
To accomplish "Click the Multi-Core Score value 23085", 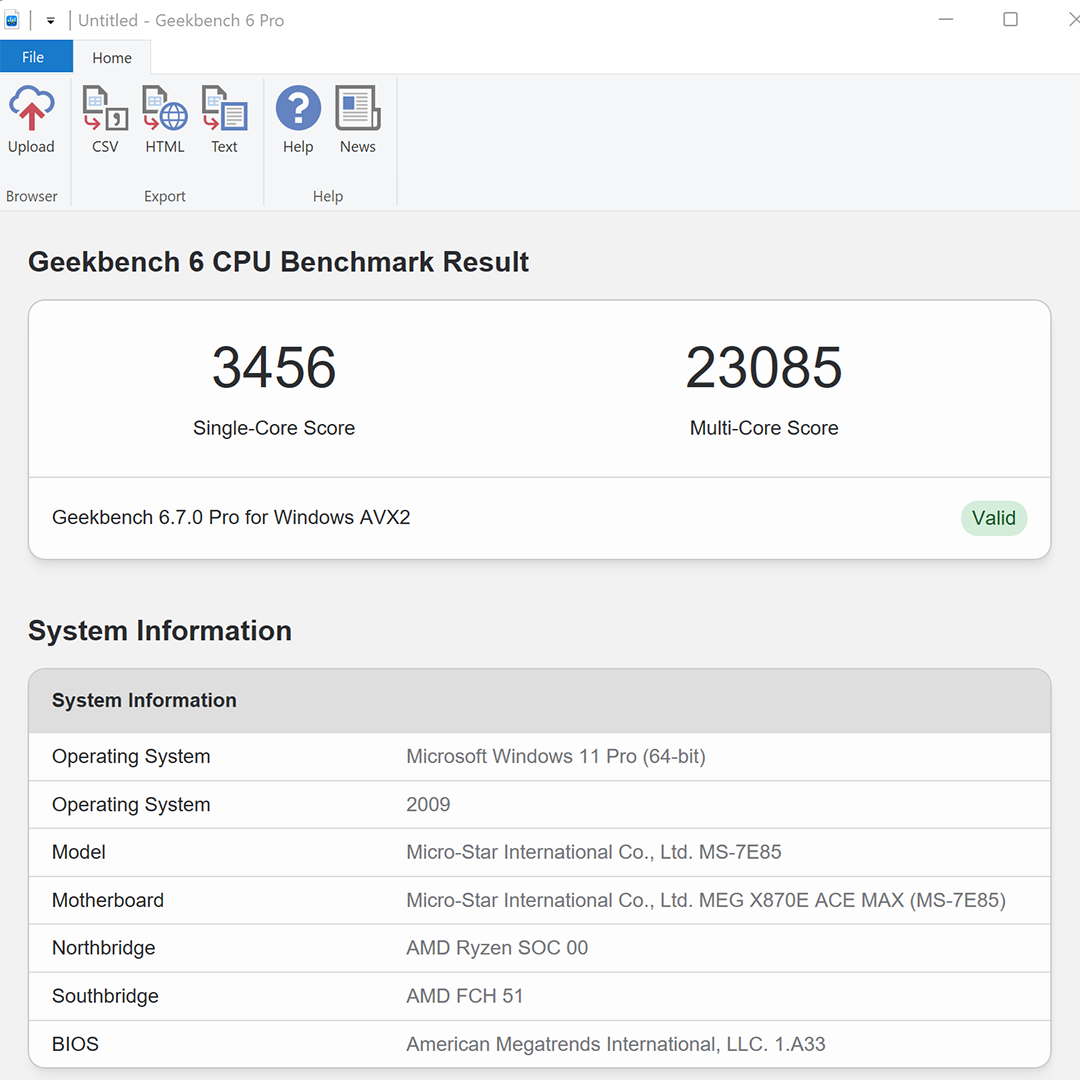I will click(x=763, y=367).
